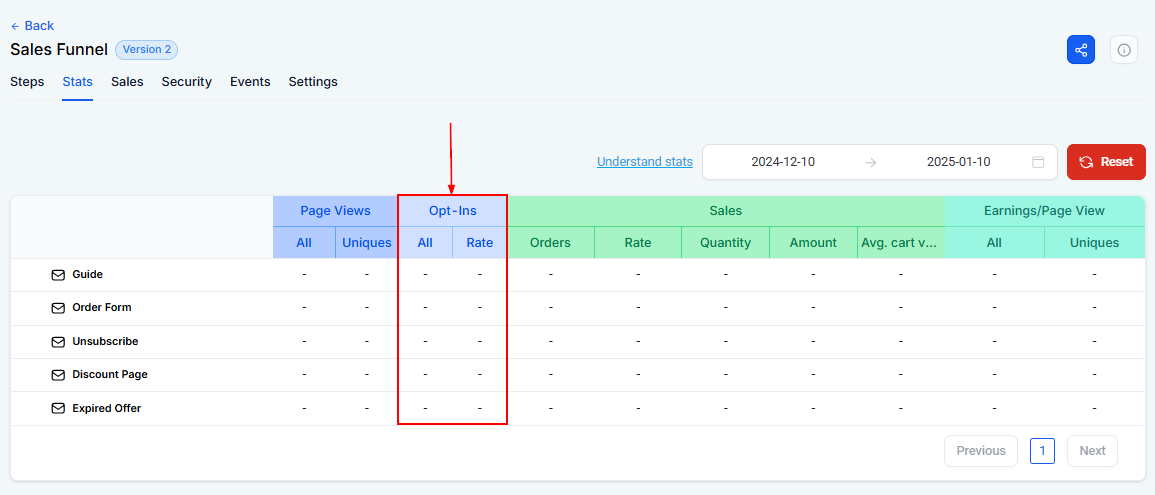Click the Uniques column under Earnings/Page View
This screenshot has height=495, width=1155.
[1095, 242]
